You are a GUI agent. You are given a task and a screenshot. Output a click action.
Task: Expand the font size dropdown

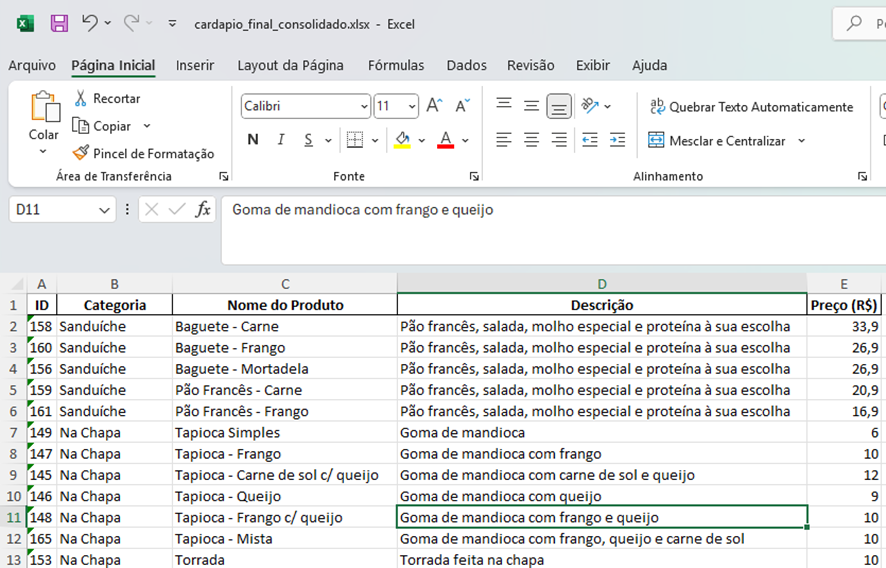point(411,106)
